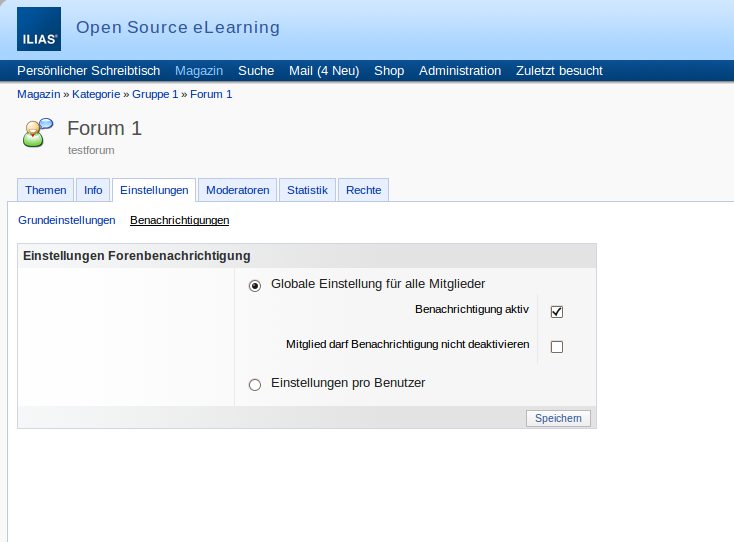Viewport: 734px width, 542px height.
Task: Click the forum icon beside Forum 1
Action: 38,133
